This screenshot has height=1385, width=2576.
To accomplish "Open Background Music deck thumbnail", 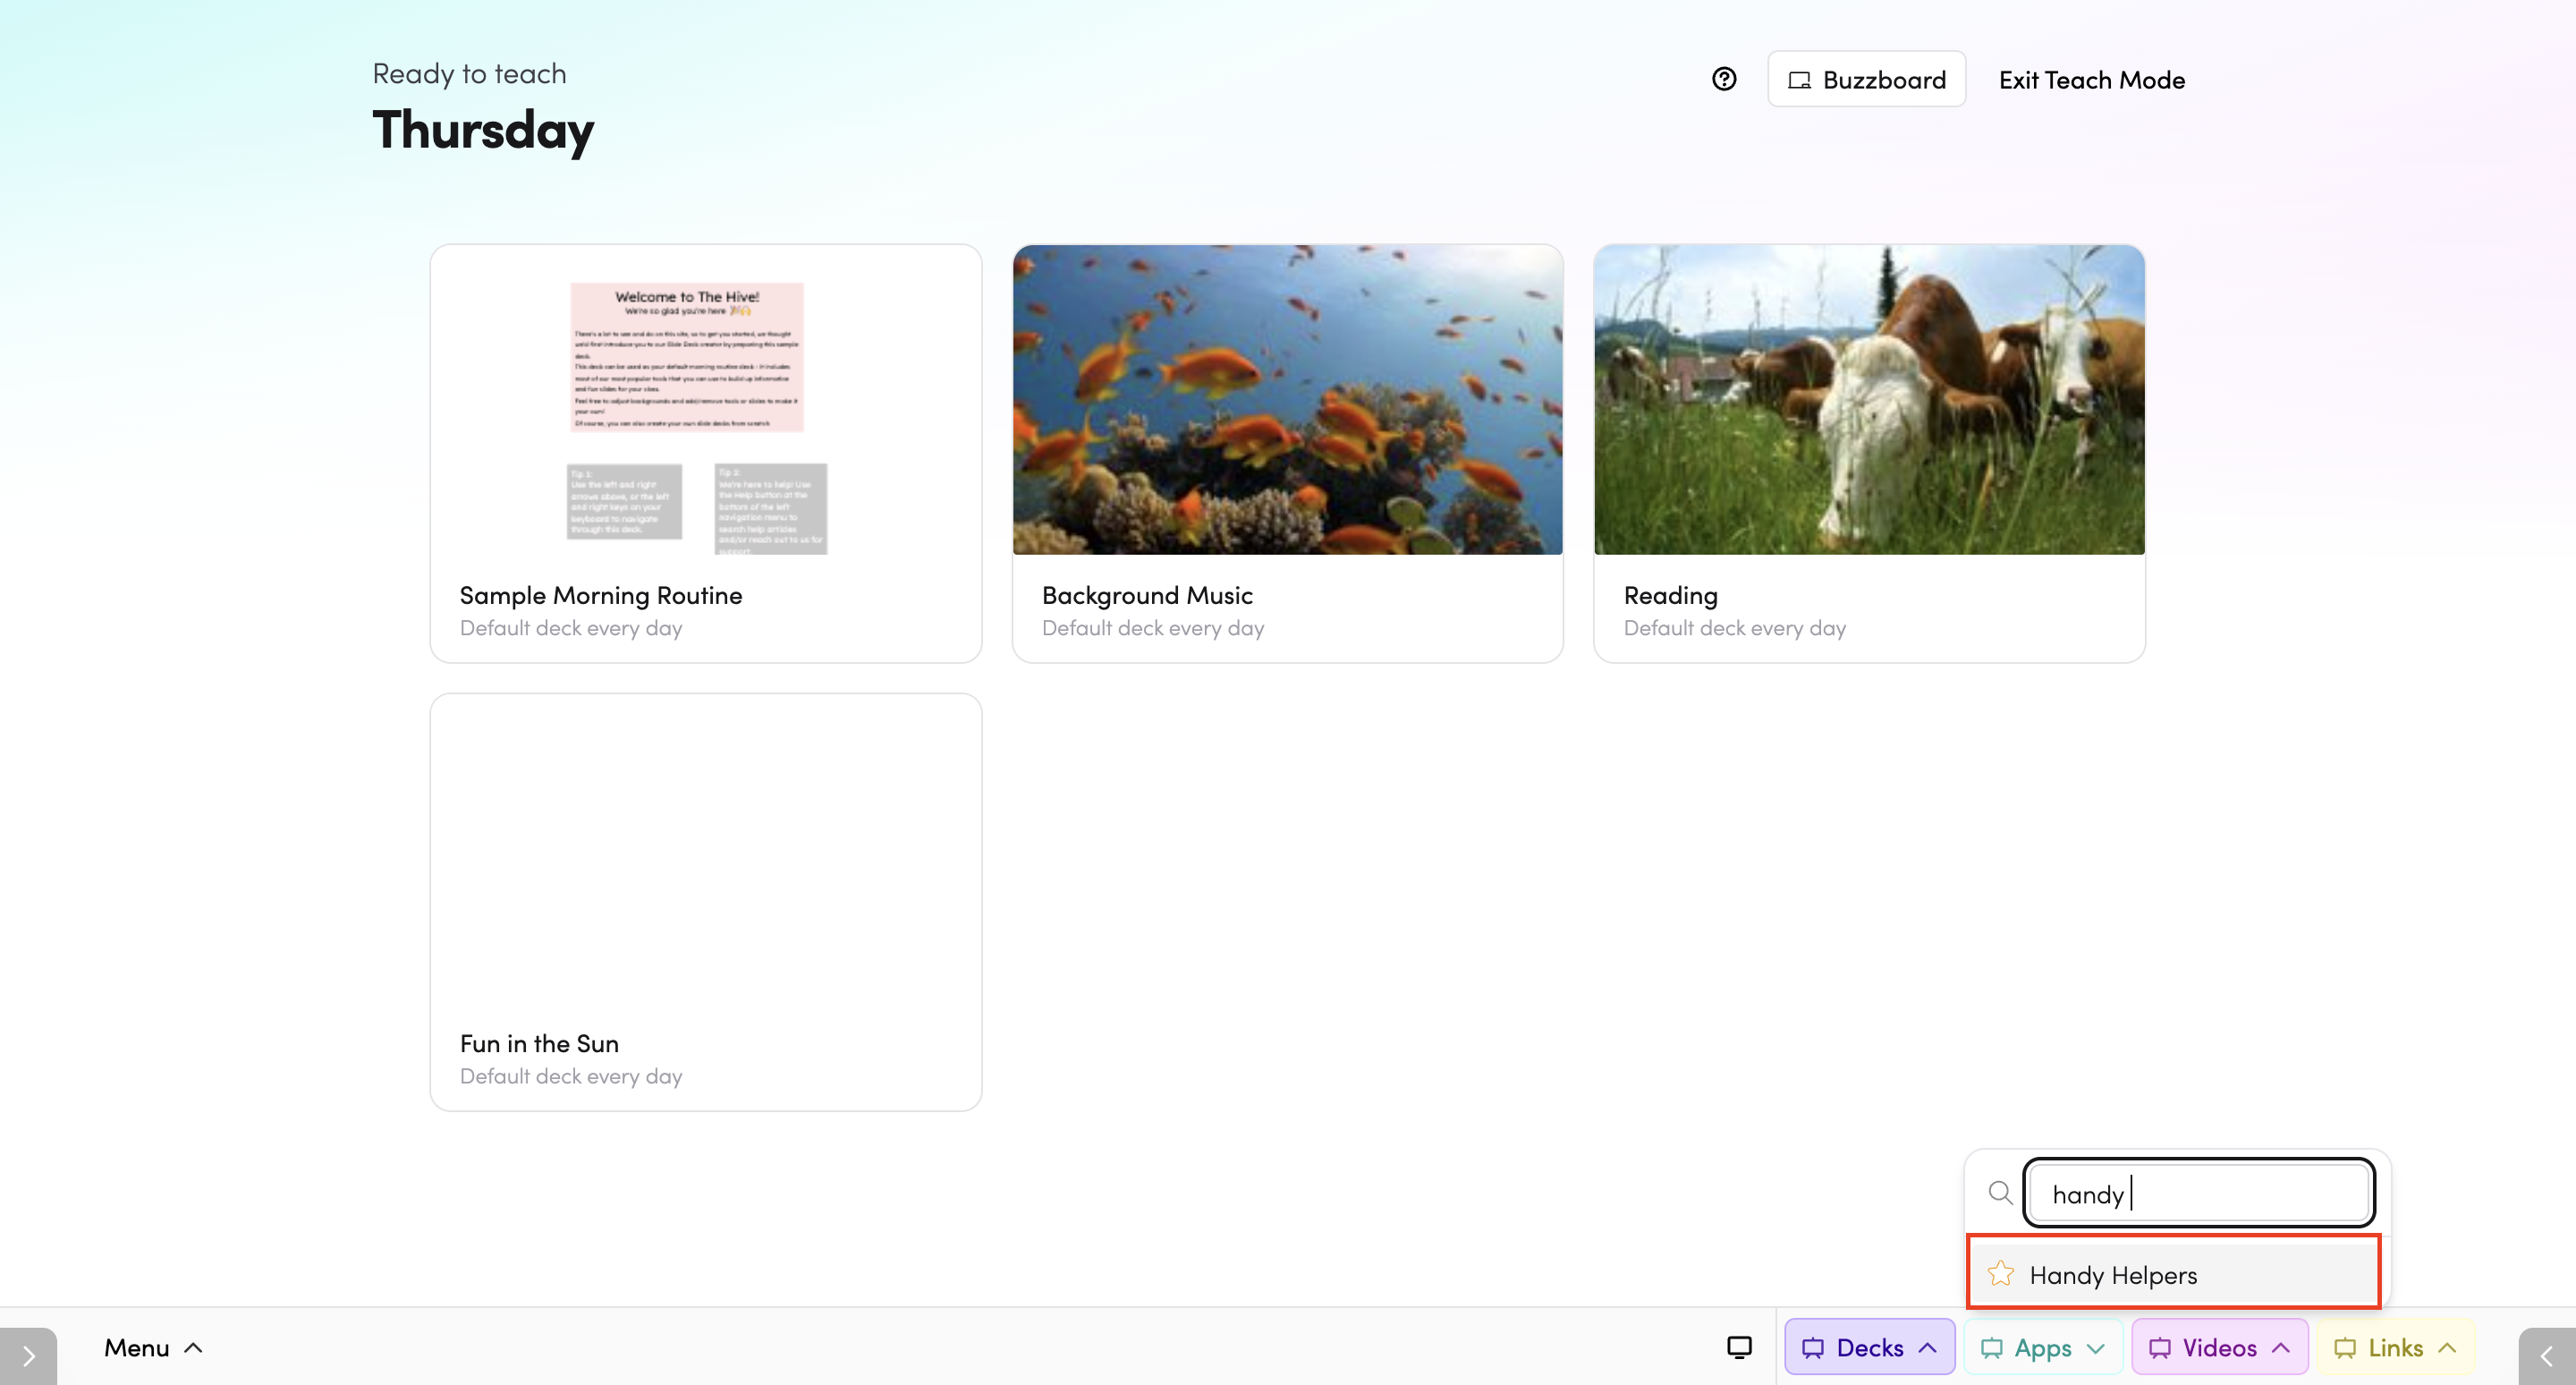I will click(x=1288, y=400).
